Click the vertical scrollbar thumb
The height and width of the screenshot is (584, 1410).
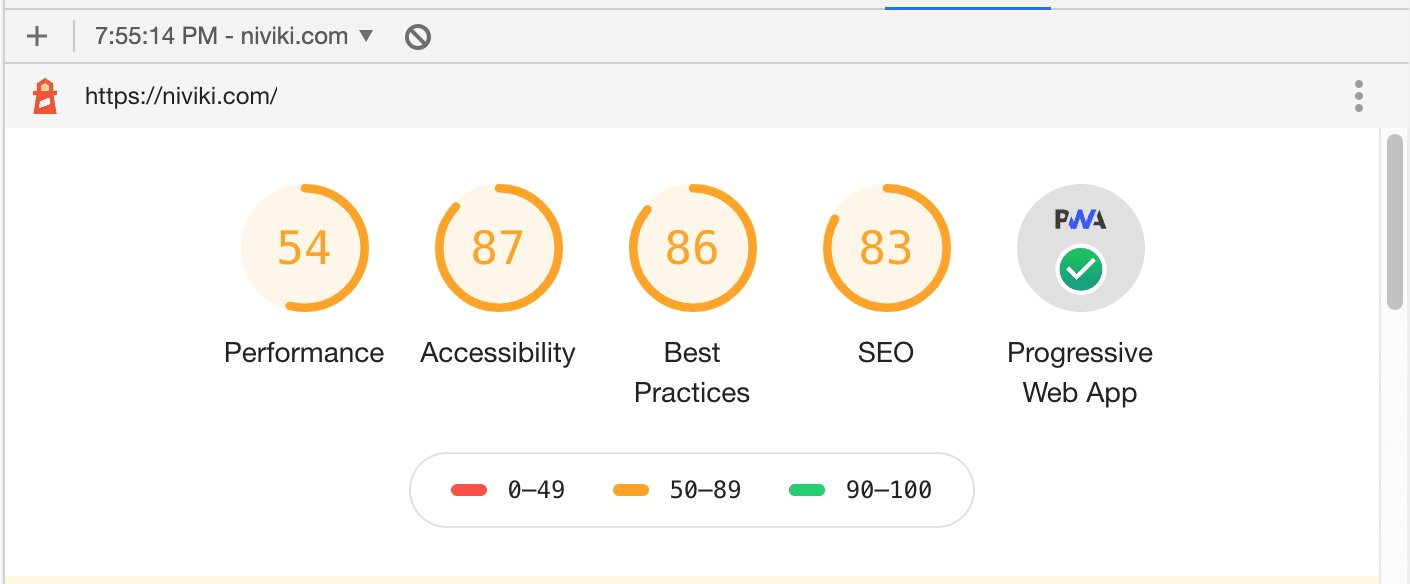[x=1396, y=221]
